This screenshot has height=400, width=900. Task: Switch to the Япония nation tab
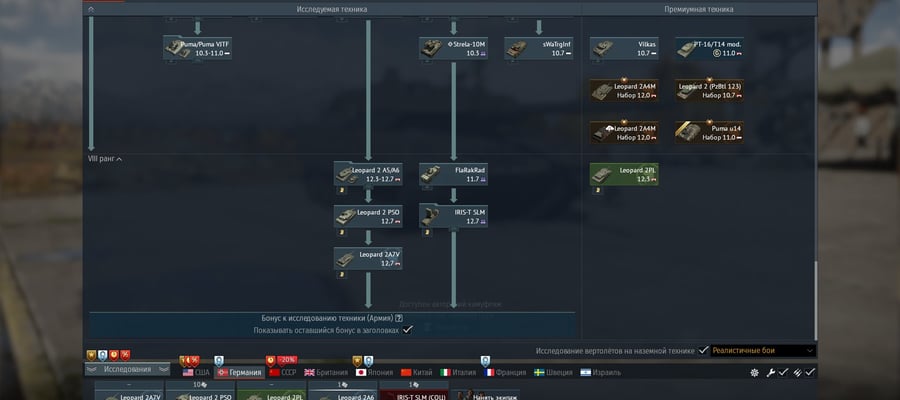375,372
